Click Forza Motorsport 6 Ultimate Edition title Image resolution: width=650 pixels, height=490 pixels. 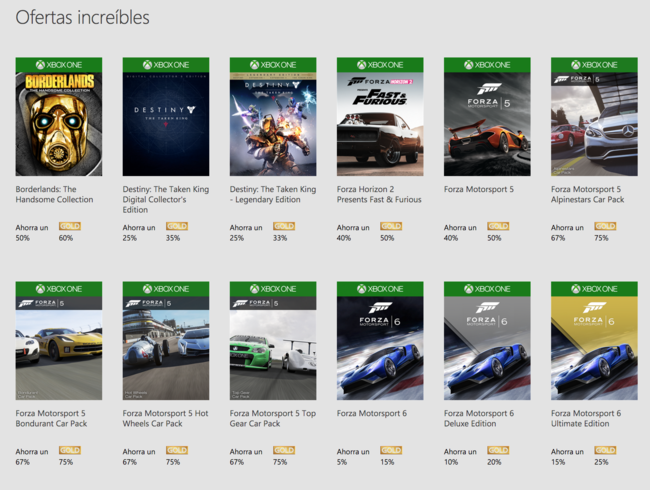586,419
